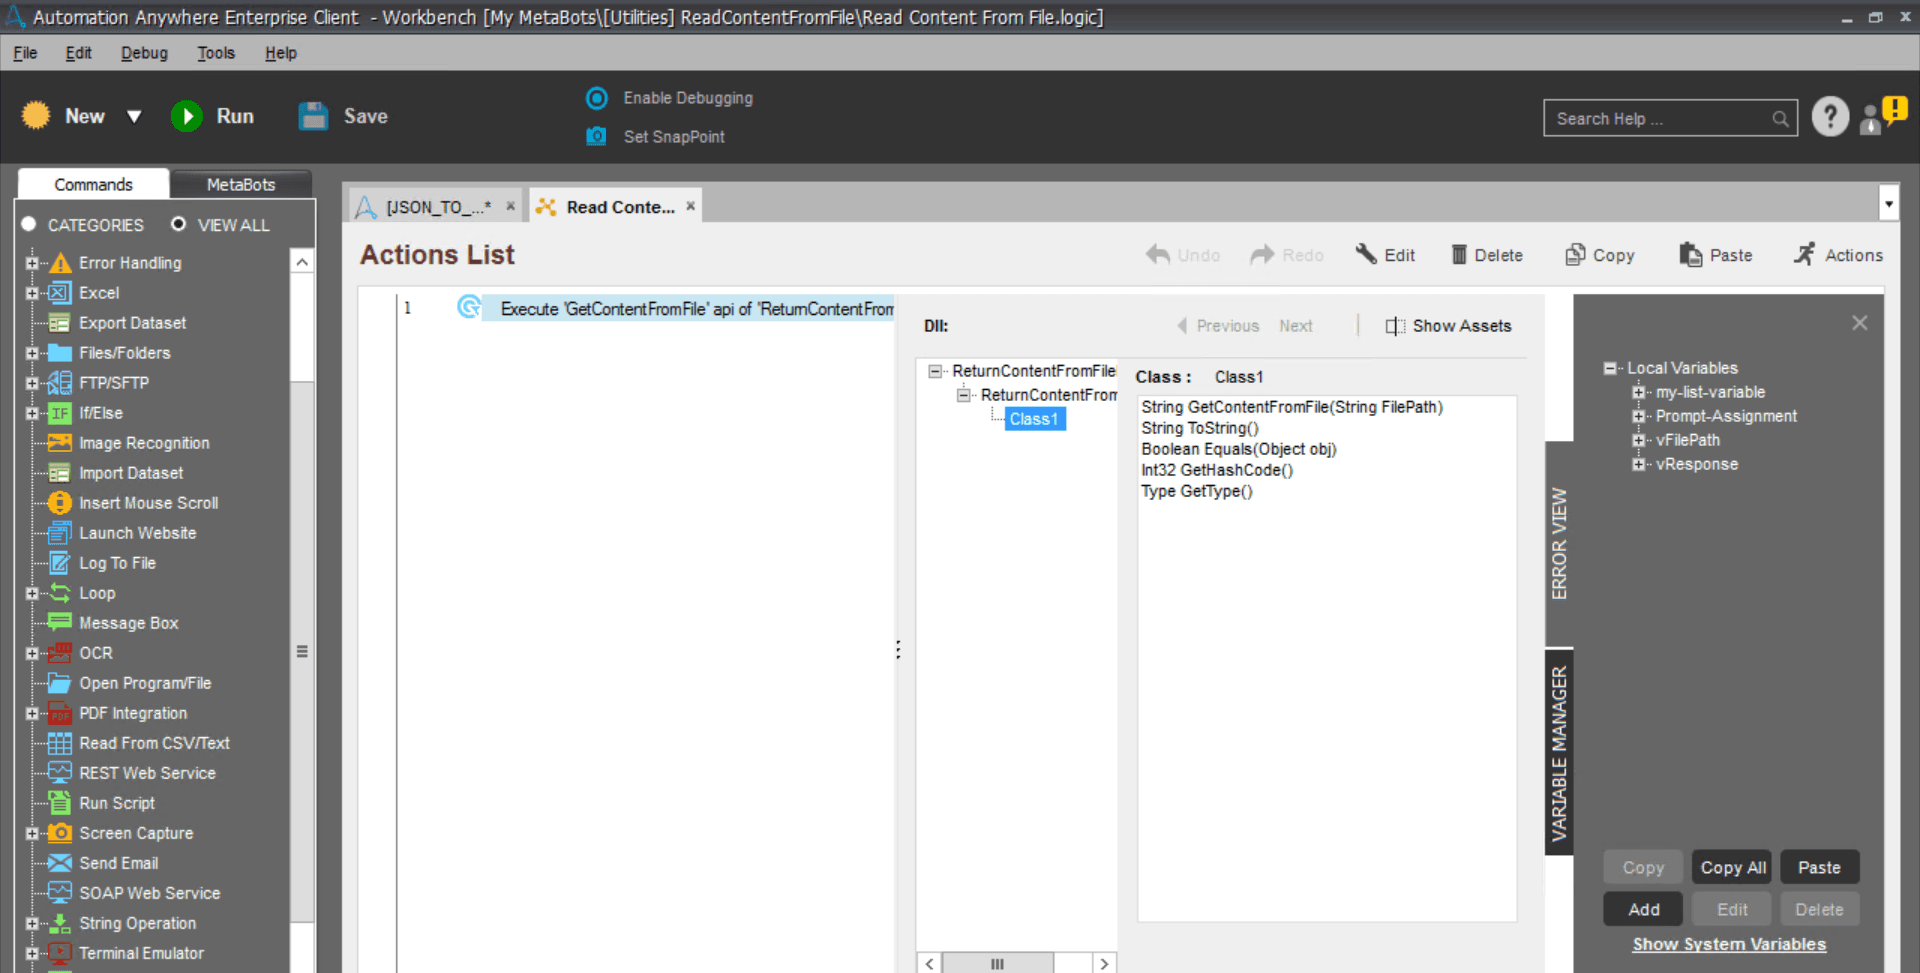Screen dimensions: 1920x973
Task: Open the help question mark icon
Action: click(x=1830, y=117)
